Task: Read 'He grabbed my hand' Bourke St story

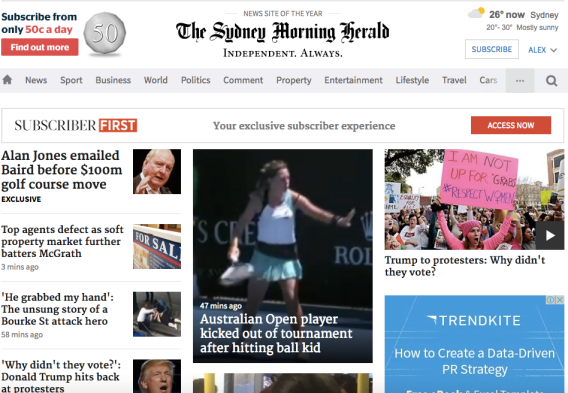Action: (x=57, y=309)
